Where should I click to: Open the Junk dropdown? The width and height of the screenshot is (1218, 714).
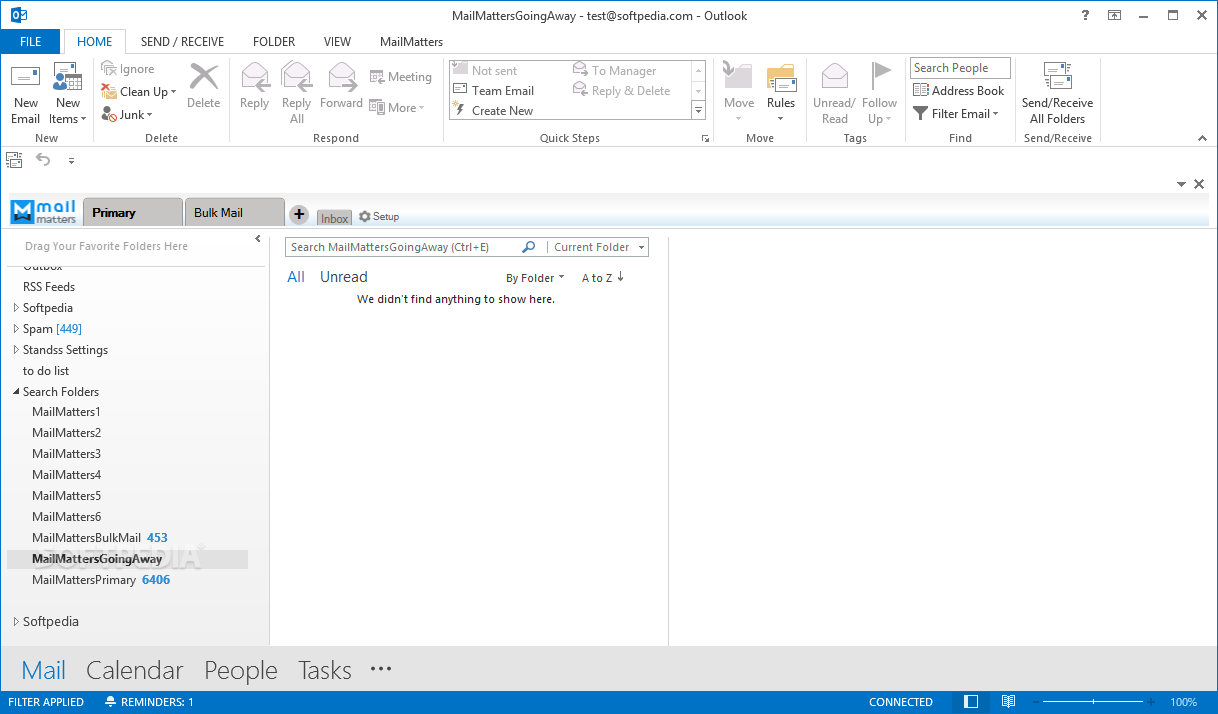pos(126,115)
